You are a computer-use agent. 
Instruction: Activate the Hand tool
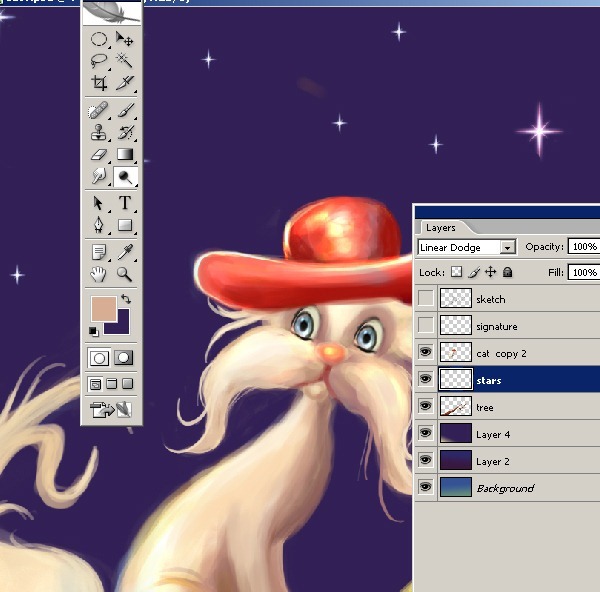coord(99,273)
